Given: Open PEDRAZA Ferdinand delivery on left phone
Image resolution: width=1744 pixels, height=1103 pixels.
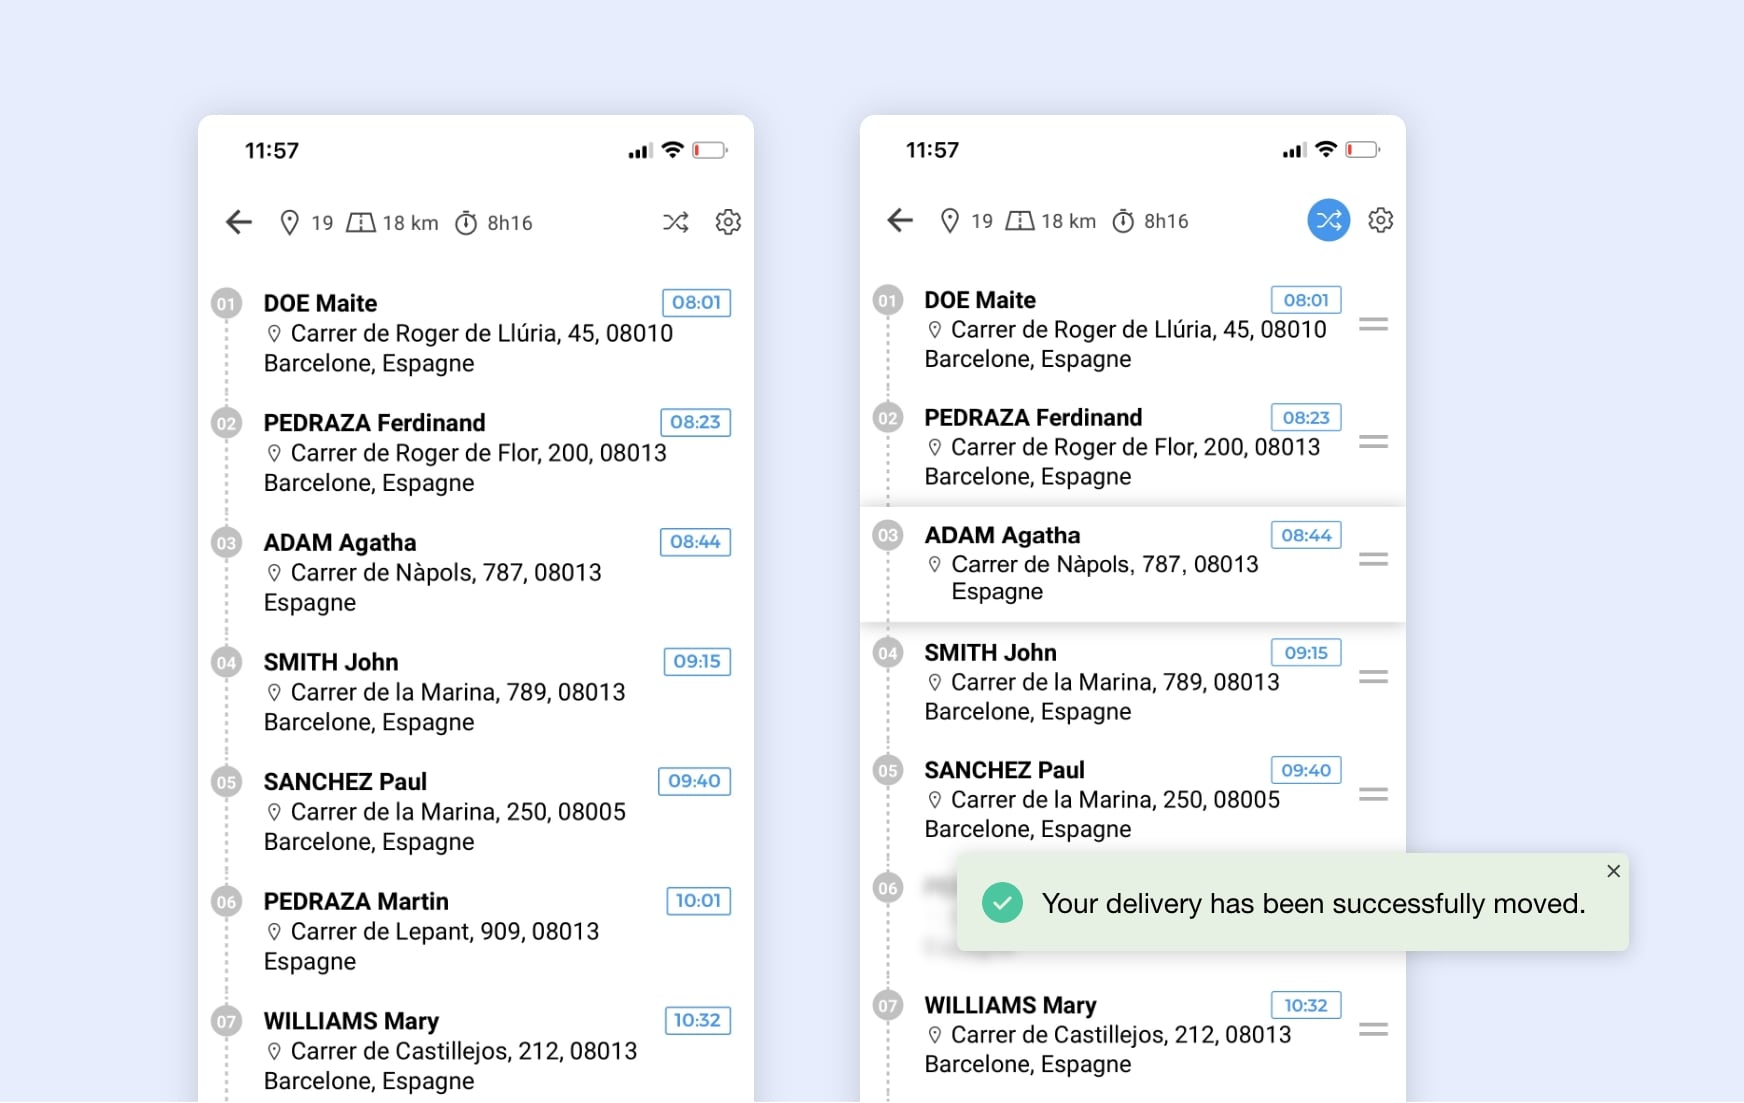Looking at the screenshot, I should 375,423.
